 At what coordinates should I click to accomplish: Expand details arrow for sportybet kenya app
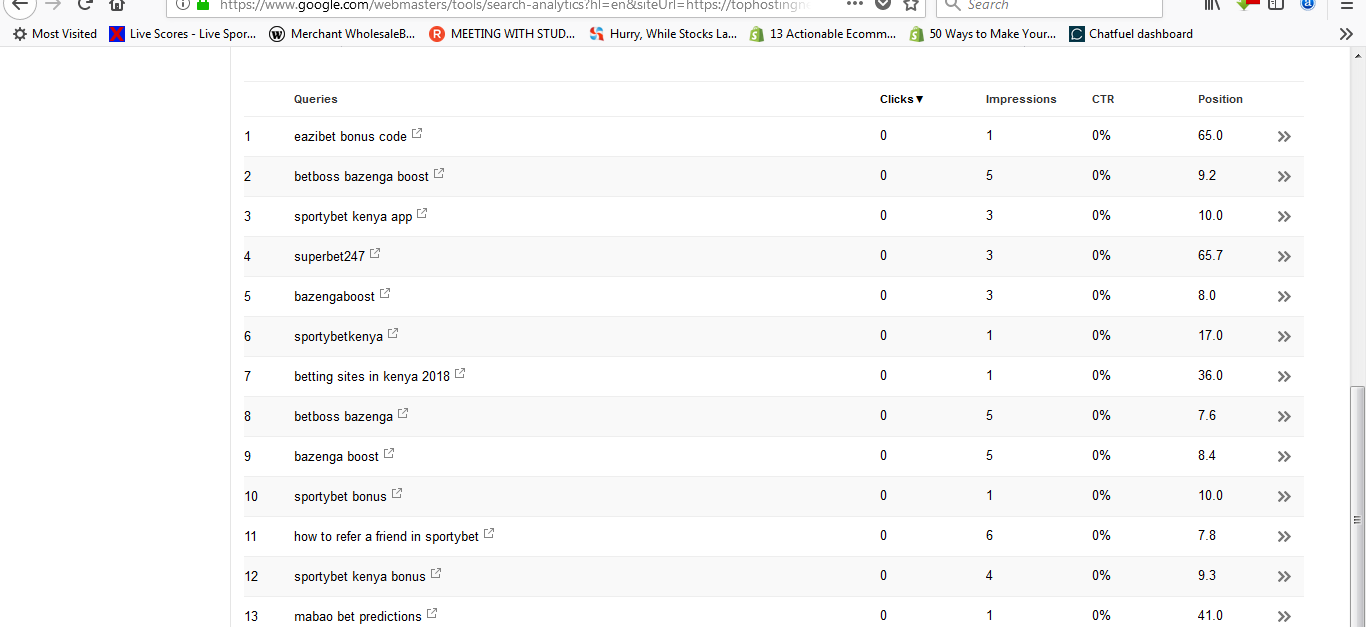[x=1284, y=216]
